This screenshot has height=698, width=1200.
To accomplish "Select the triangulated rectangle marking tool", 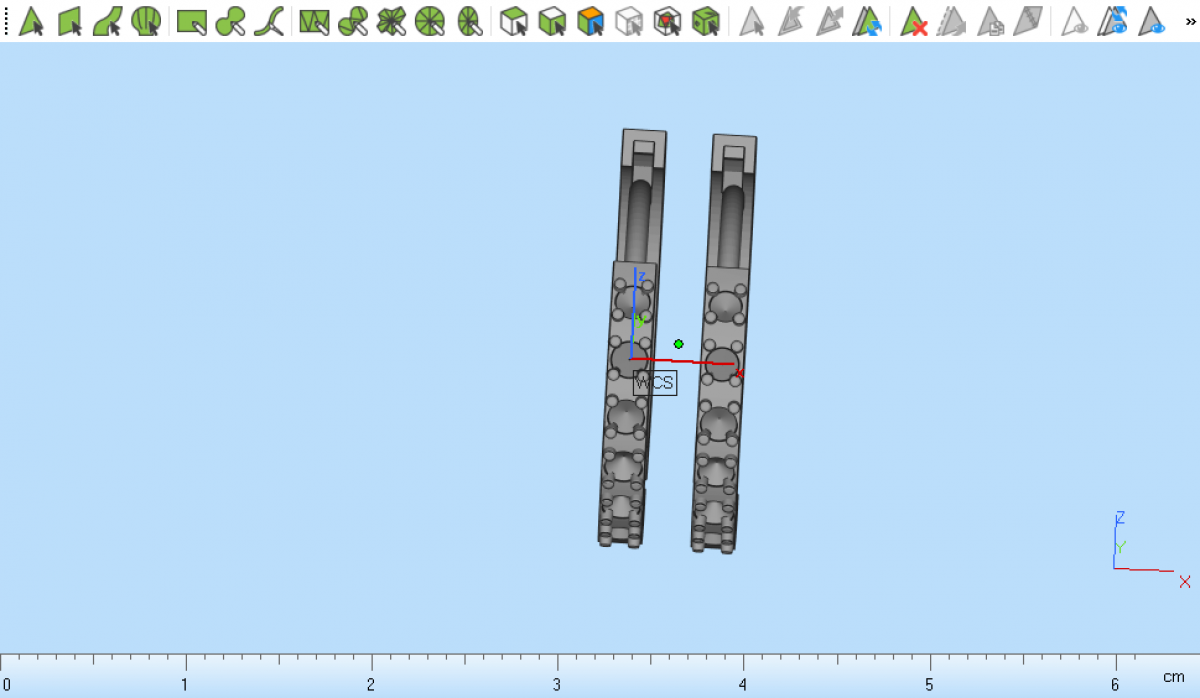I will 314,21.
